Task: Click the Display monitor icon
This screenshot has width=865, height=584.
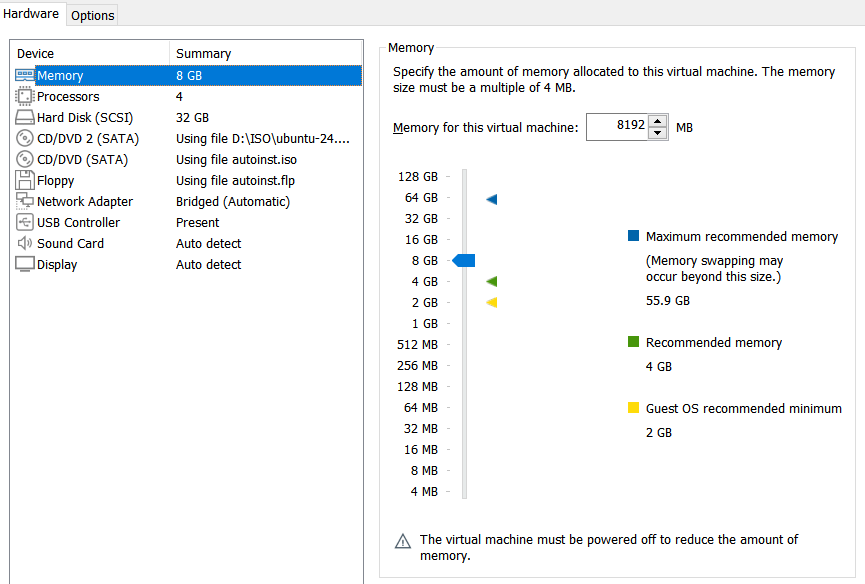Action: (x=25, y=265)
